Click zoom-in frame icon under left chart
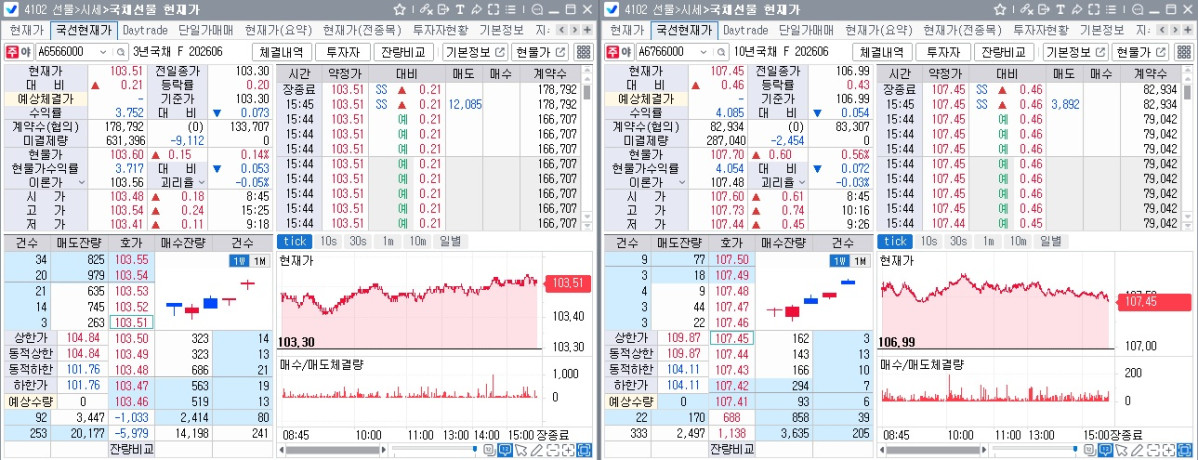Image resolution: width=1198 pixels, height=460 pixels. (x=568, y=450)
